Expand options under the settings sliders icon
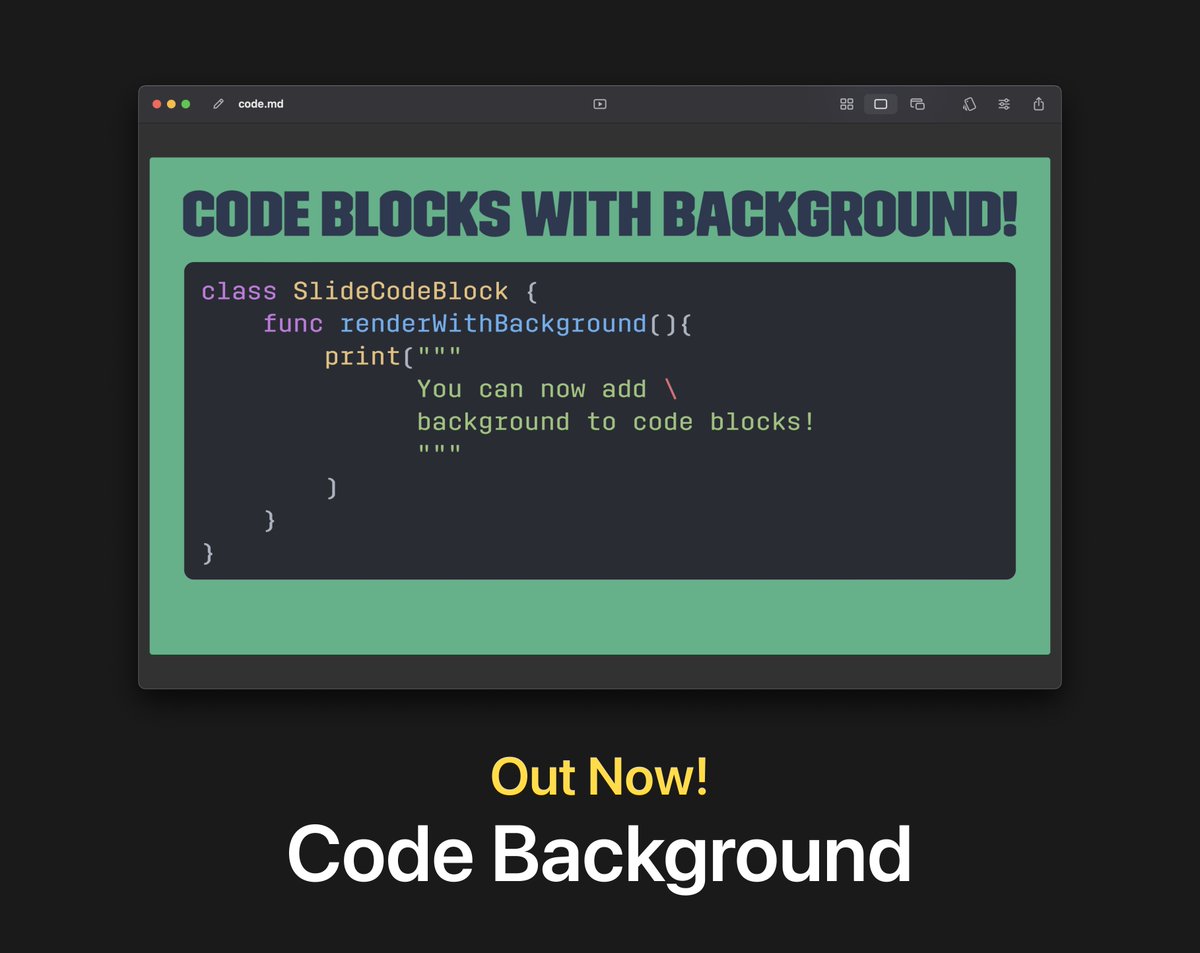The image size is (1200, 953). click(1004, 104)
